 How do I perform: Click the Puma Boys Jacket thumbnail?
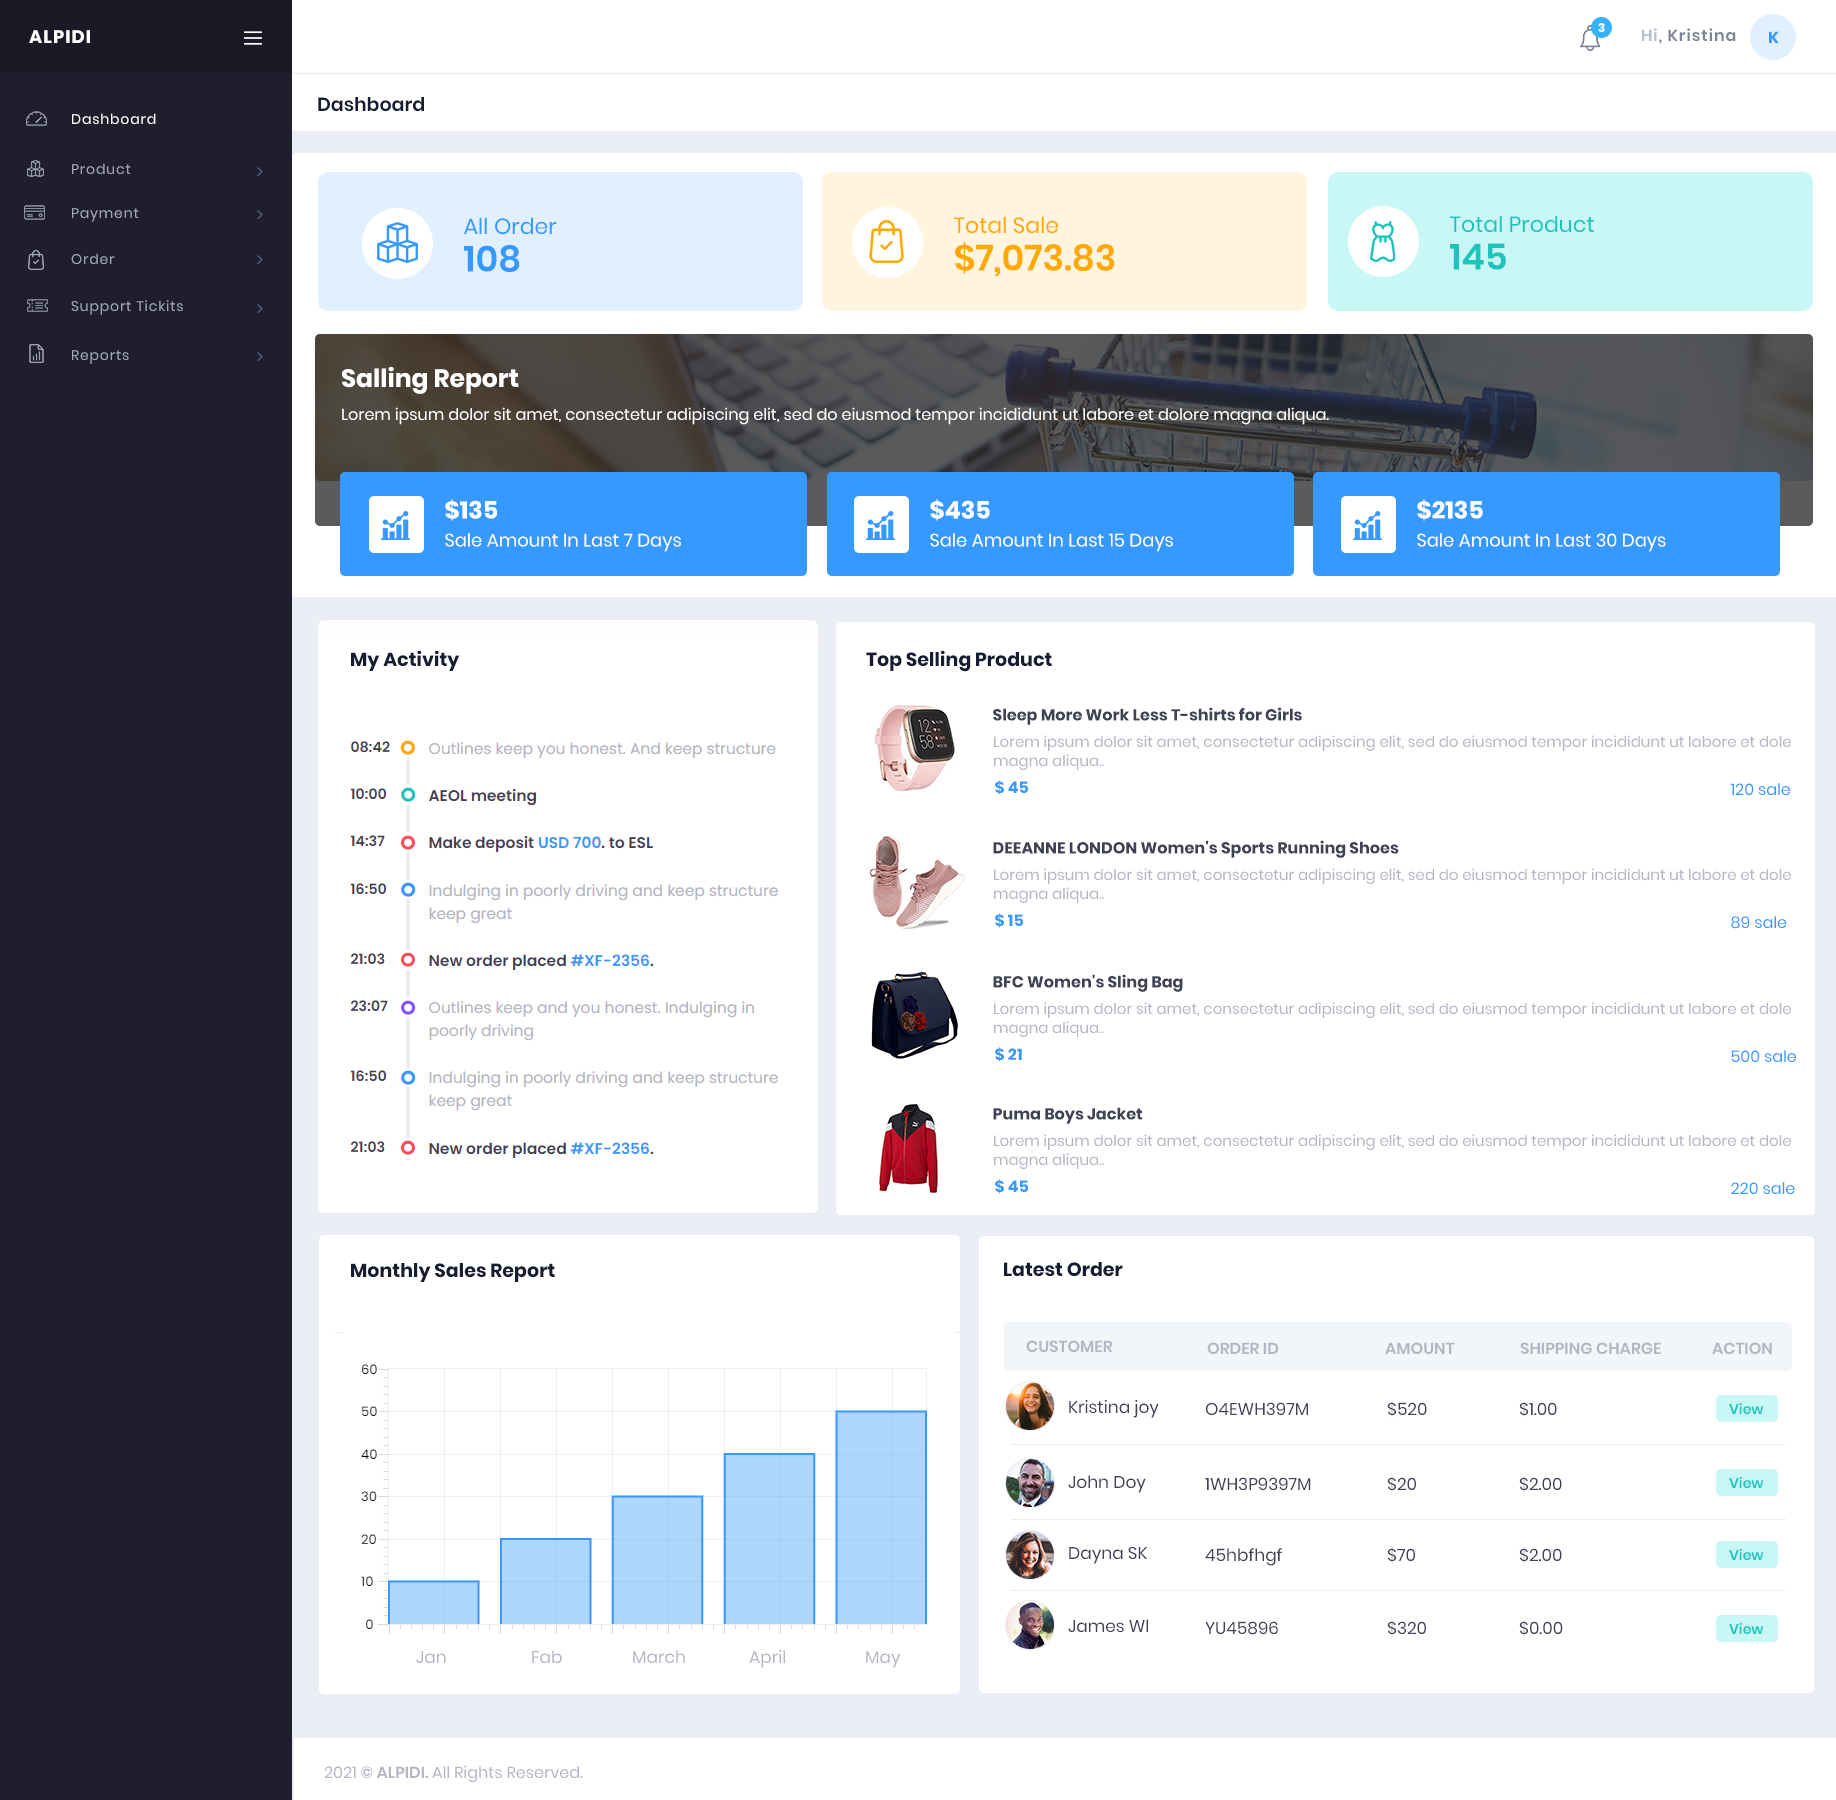pos(909,1149)
